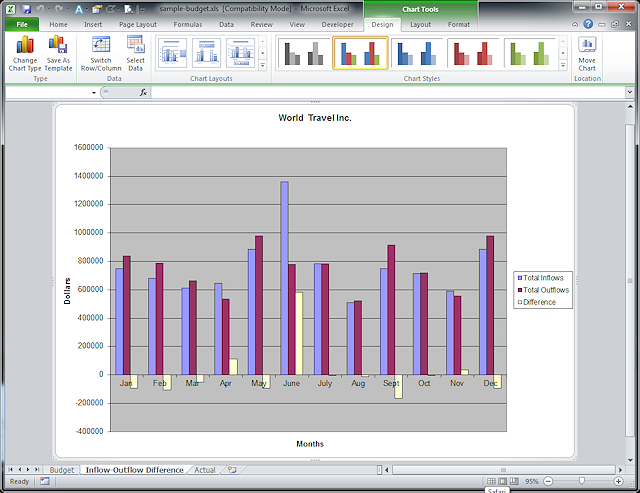Image resolution: width=640 pixels, height=493 pixels.
Task: Click the Excel application icon
Action: click(x=11, y=9)
